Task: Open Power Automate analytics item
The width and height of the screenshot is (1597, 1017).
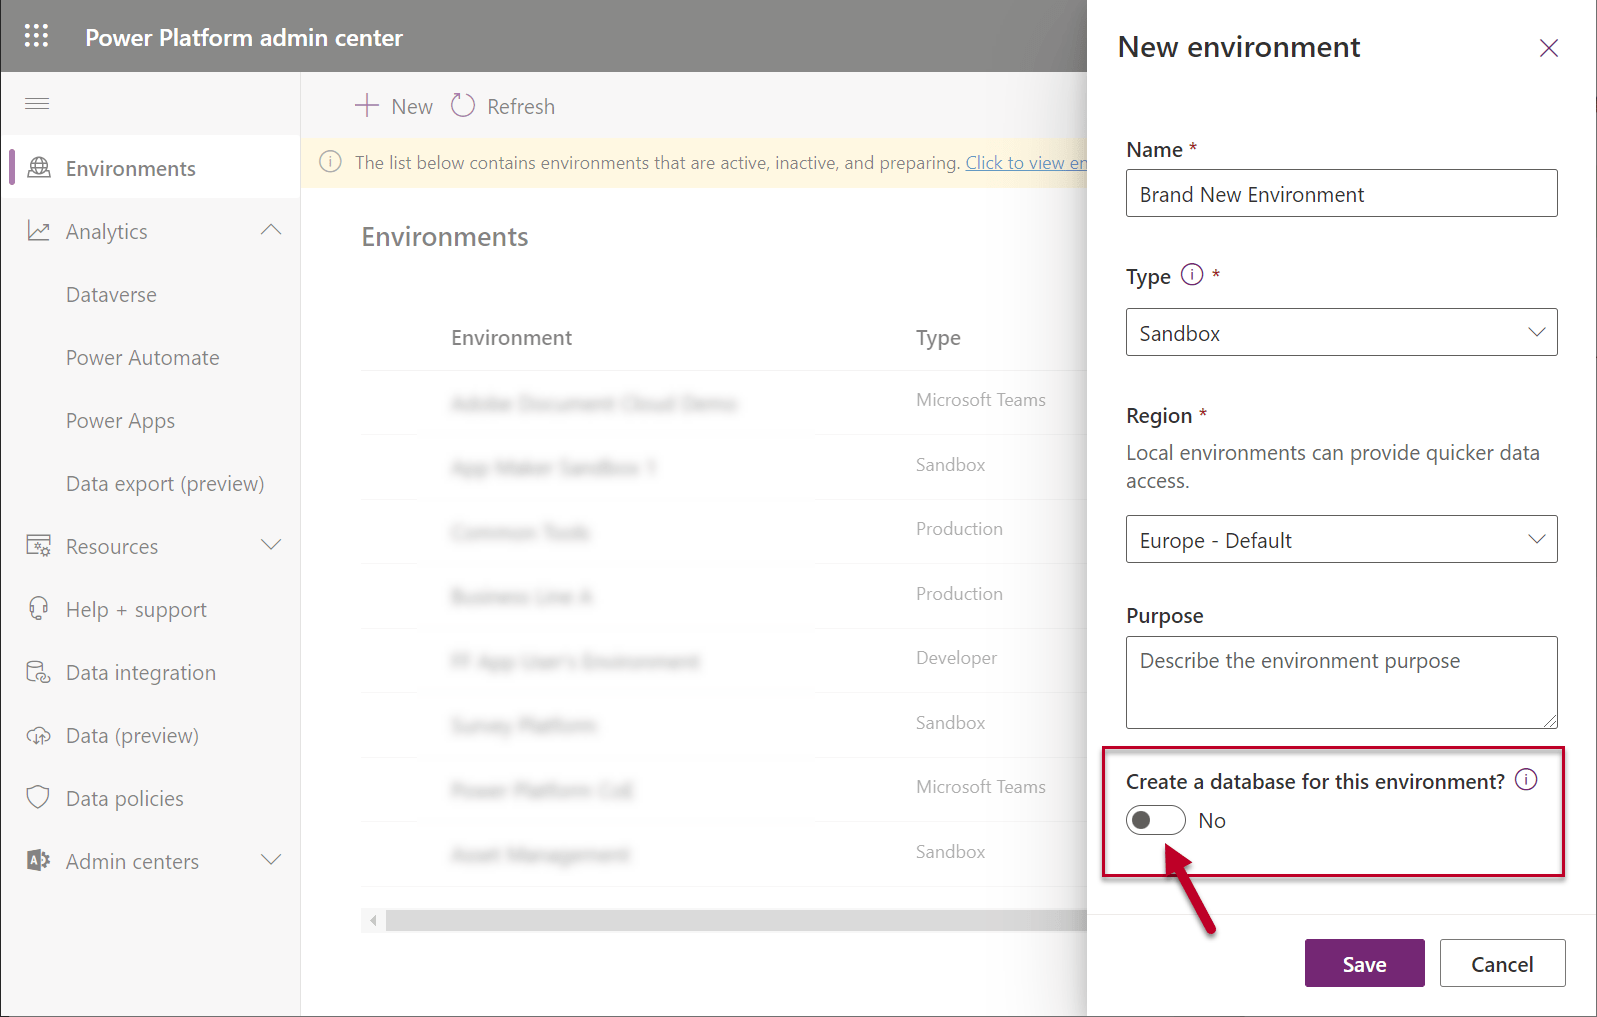Action: pyautogui.click(x=142, y=358)
